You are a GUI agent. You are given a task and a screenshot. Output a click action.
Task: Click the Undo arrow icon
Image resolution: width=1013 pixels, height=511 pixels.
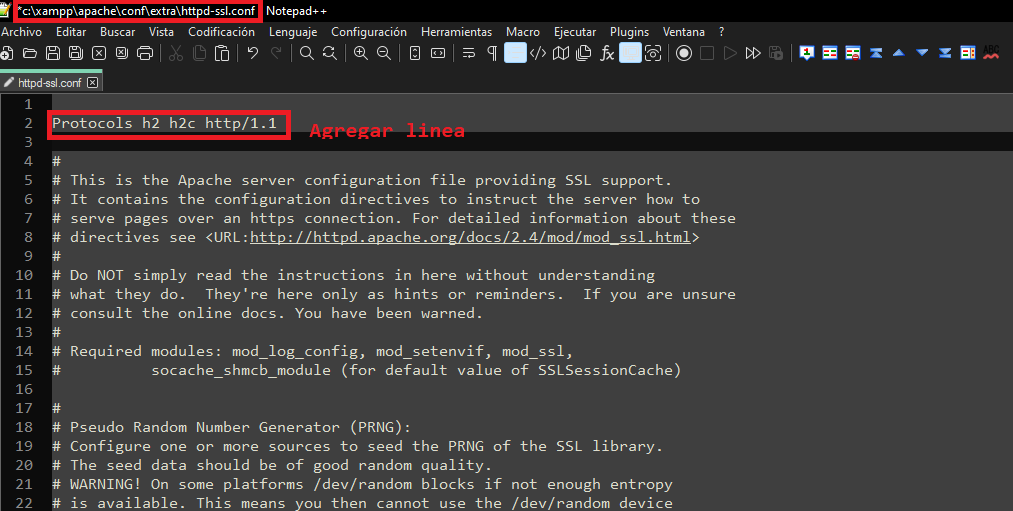click(253, 53)
